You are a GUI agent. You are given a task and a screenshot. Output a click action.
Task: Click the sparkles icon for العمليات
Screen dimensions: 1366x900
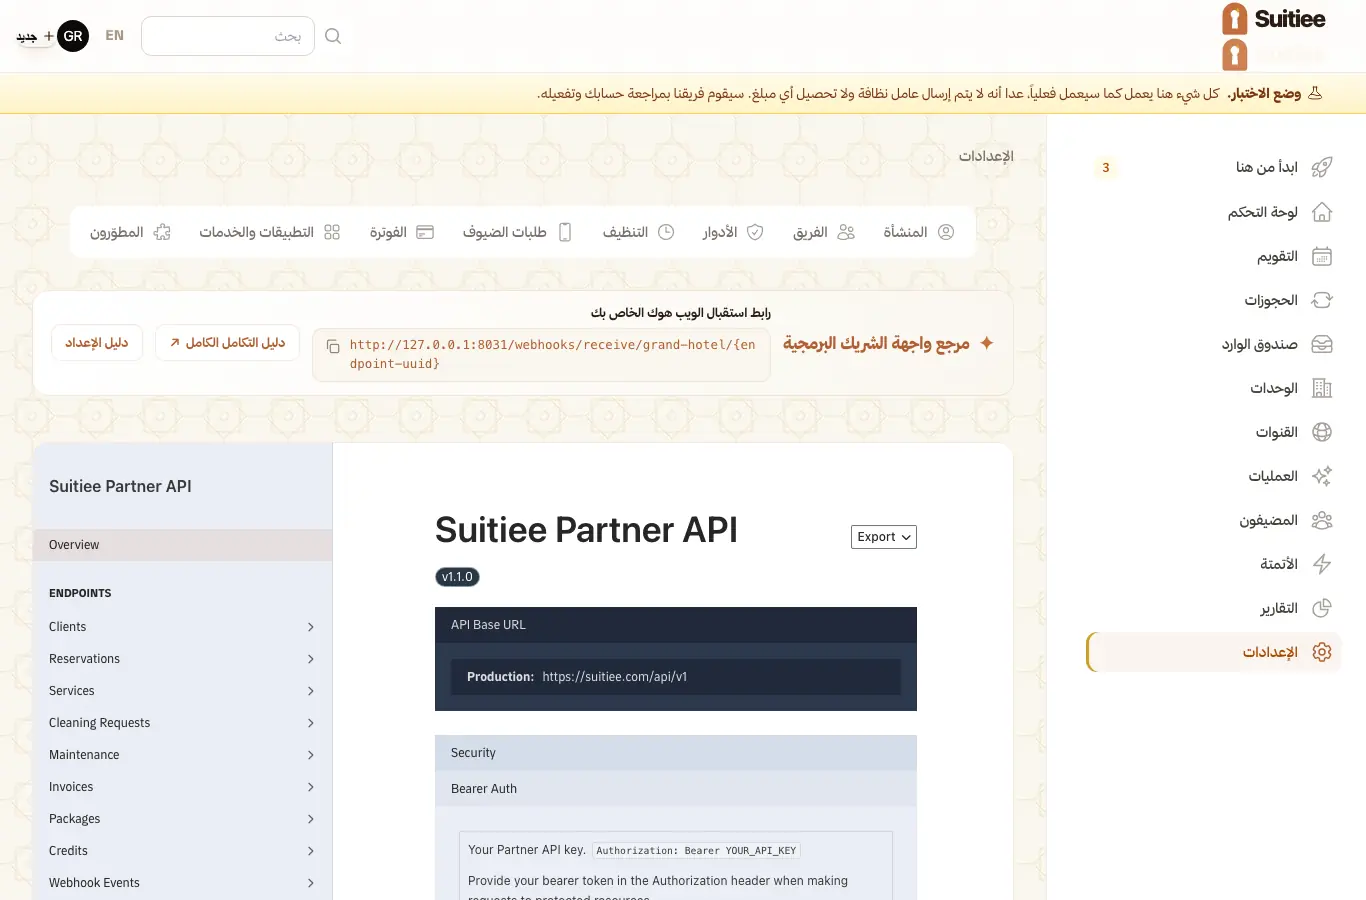click(1321, 476)
